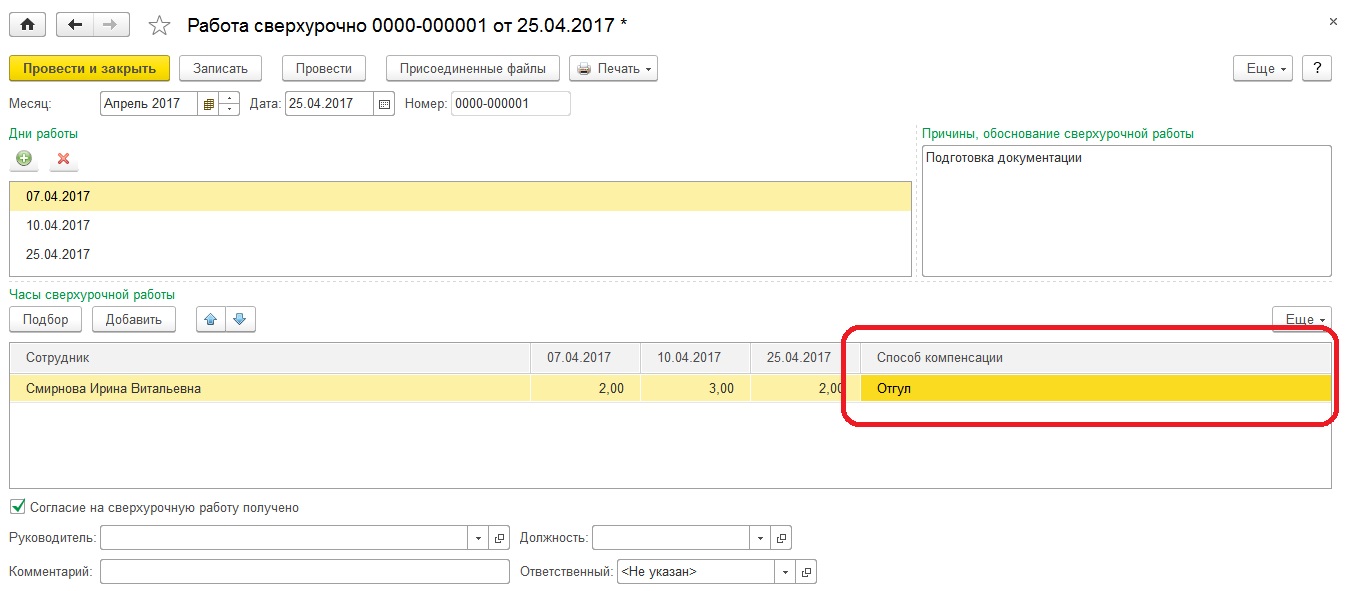Delete selected work day red cross

coord(63,158)
